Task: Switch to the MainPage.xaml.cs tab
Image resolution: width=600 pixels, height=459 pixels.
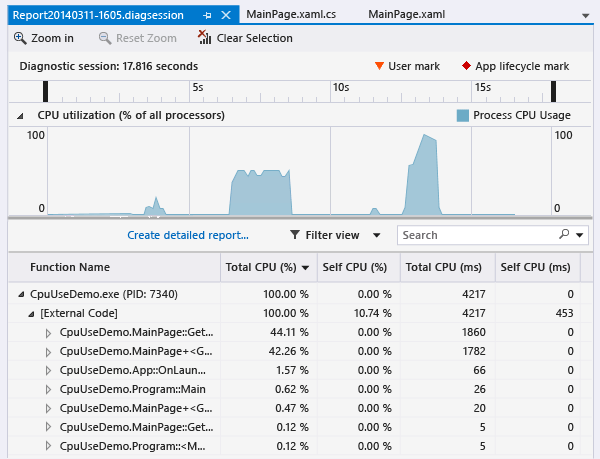Action: click(x=291, y=15)
